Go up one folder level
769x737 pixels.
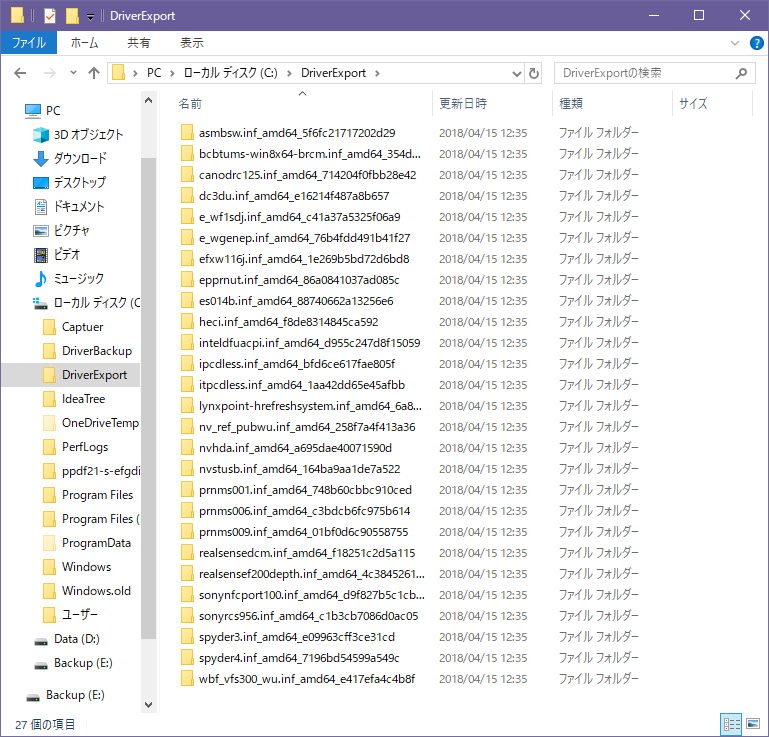[94, 73]
